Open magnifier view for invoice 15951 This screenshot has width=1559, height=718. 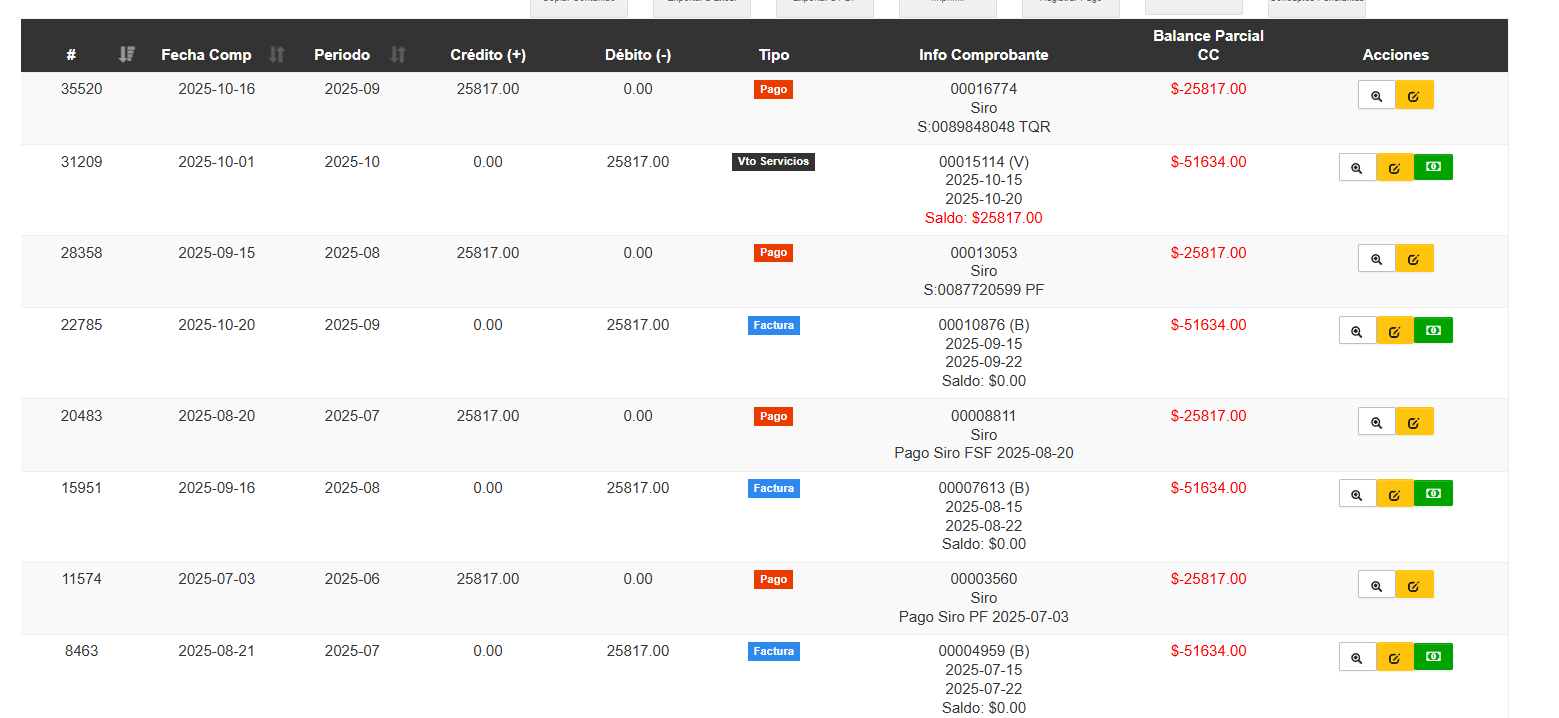click(1357, 493)
